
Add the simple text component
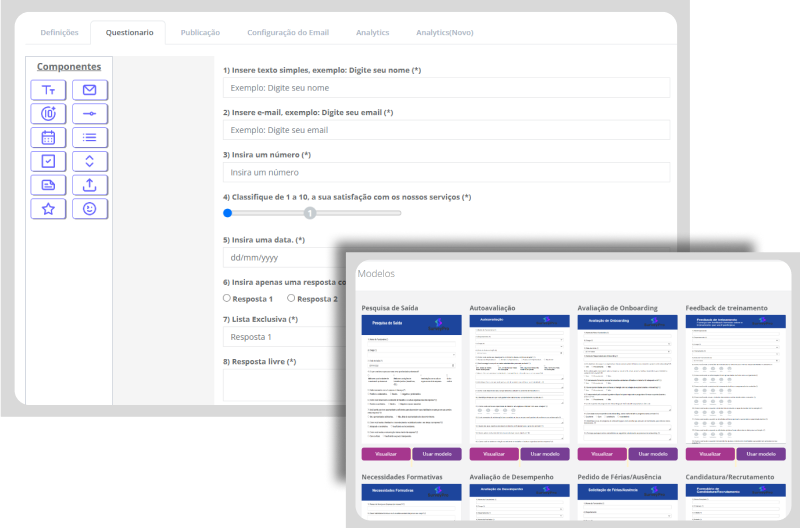pyautogui.click(x=48, y=90)
